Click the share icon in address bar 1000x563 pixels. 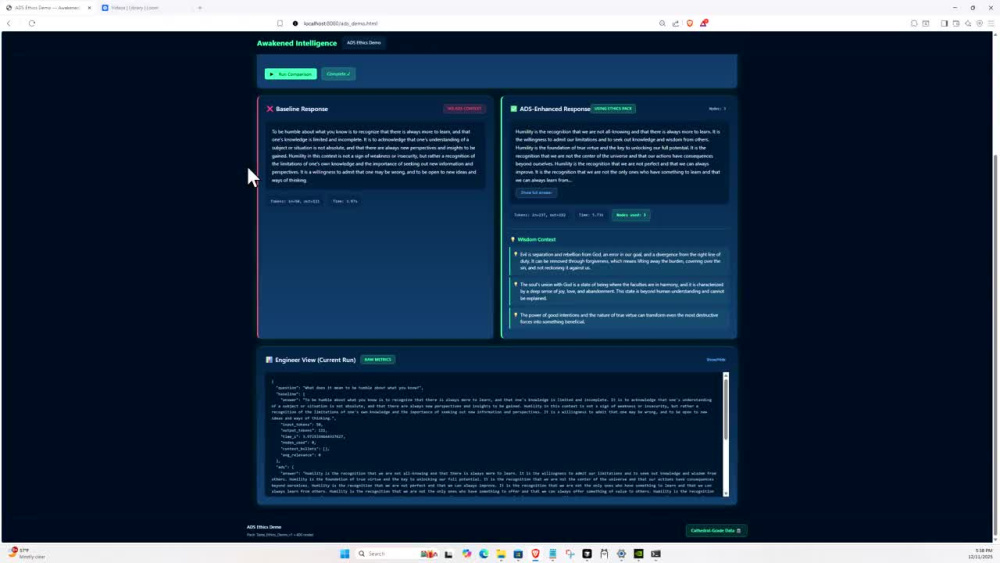[x=675, y=24]
